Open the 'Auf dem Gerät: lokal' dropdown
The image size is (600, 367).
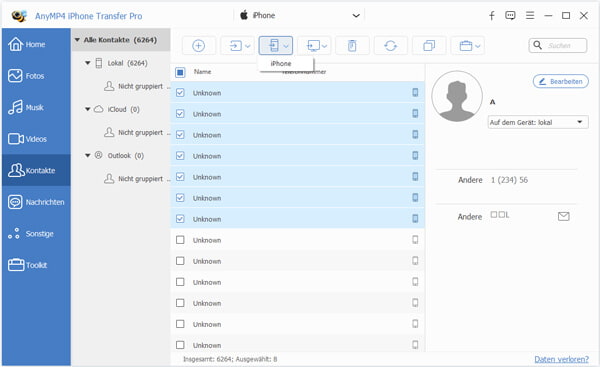[x=538, y=122]
